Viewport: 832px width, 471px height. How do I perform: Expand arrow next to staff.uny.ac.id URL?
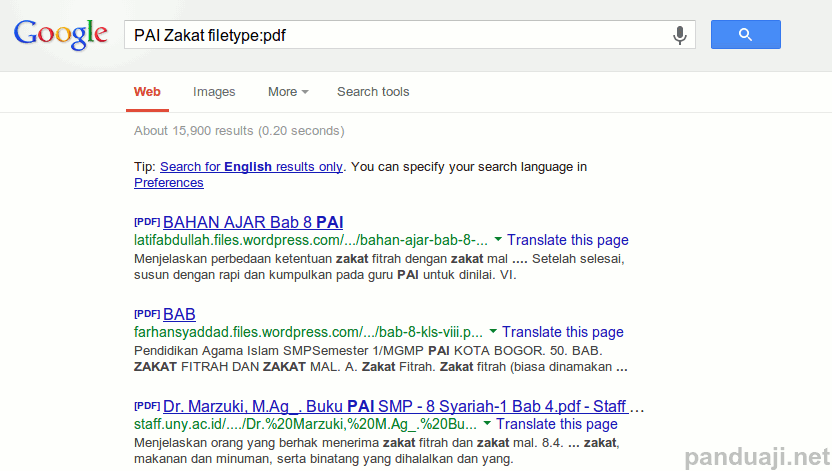(x=487, y=423)
